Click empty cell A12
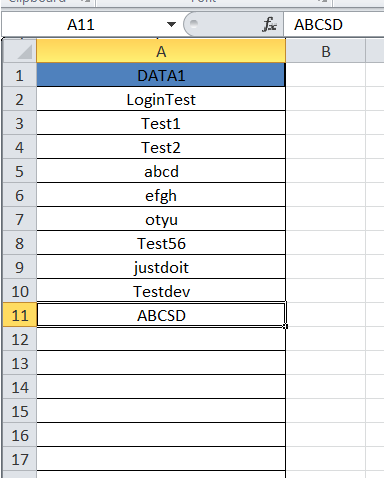The image size is (384, 478). pyautogui.click(x=161, y=339)
